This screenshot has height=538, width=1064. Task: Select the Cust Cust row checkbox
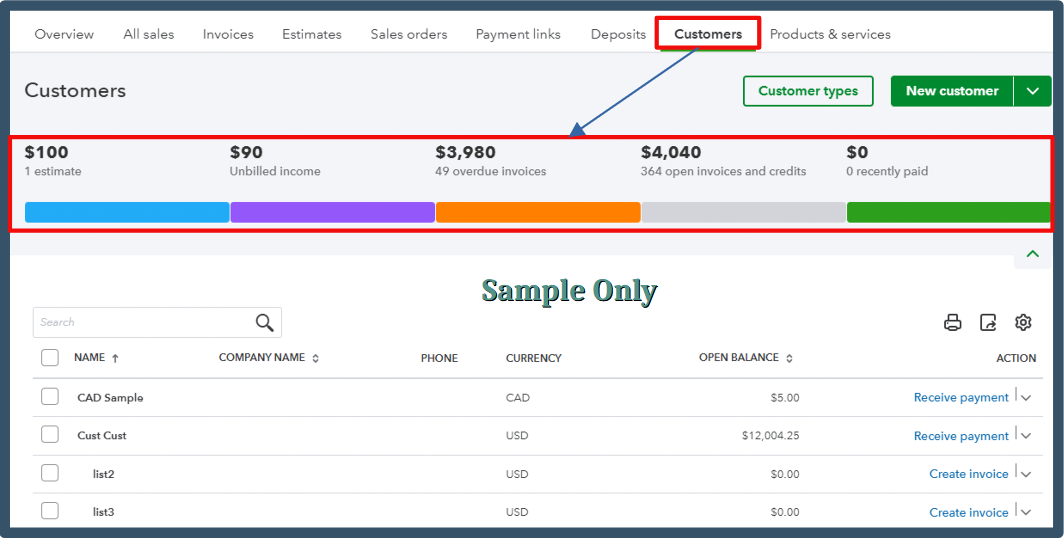[50, 434]
